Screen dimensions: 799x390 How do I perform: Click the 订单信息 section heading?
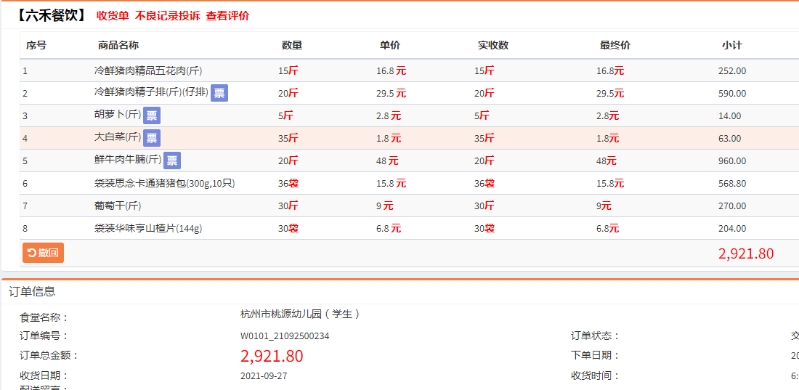[x=32, y=292]
